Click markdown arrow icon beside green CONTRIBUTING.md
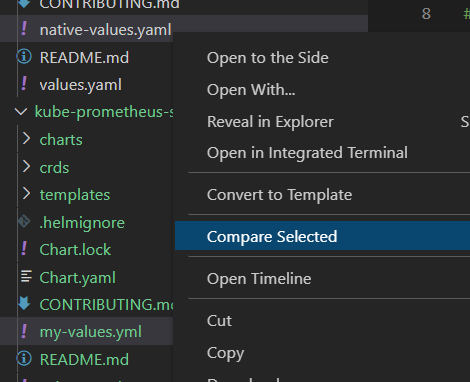 point(24,304)
